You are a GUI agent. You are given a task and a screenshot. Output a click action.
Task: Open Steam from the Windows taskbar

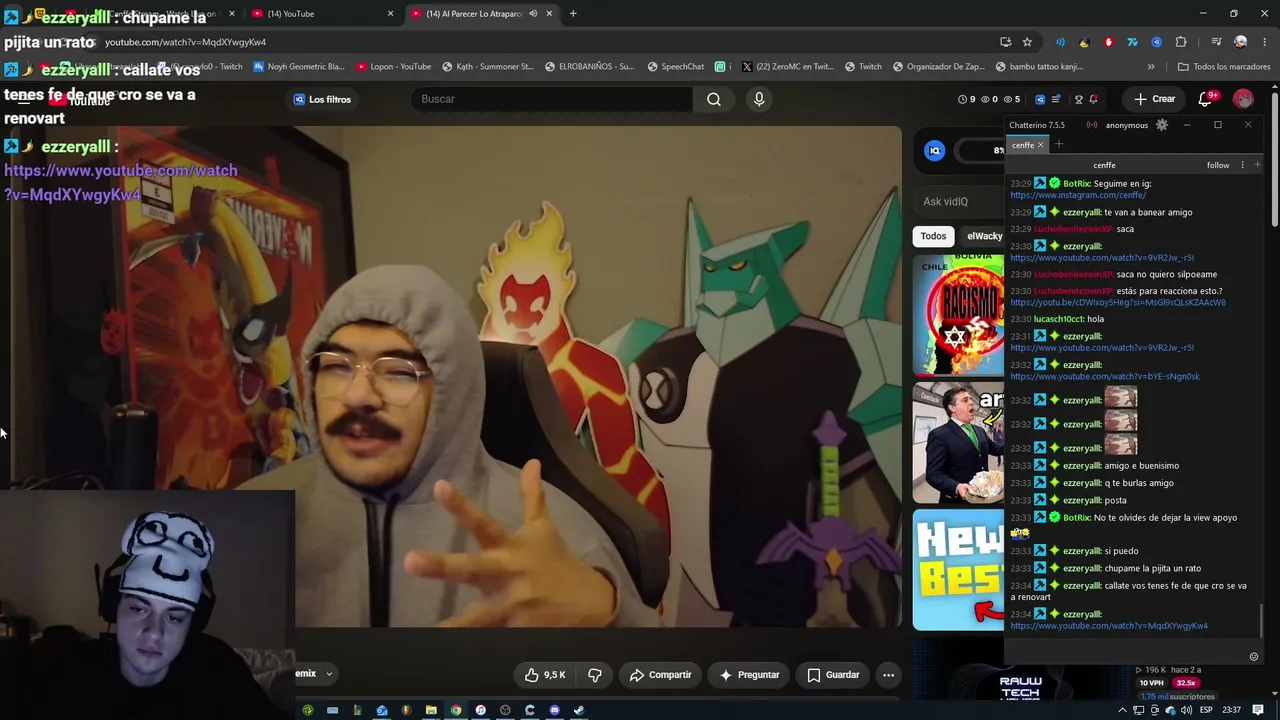[578, 710]
